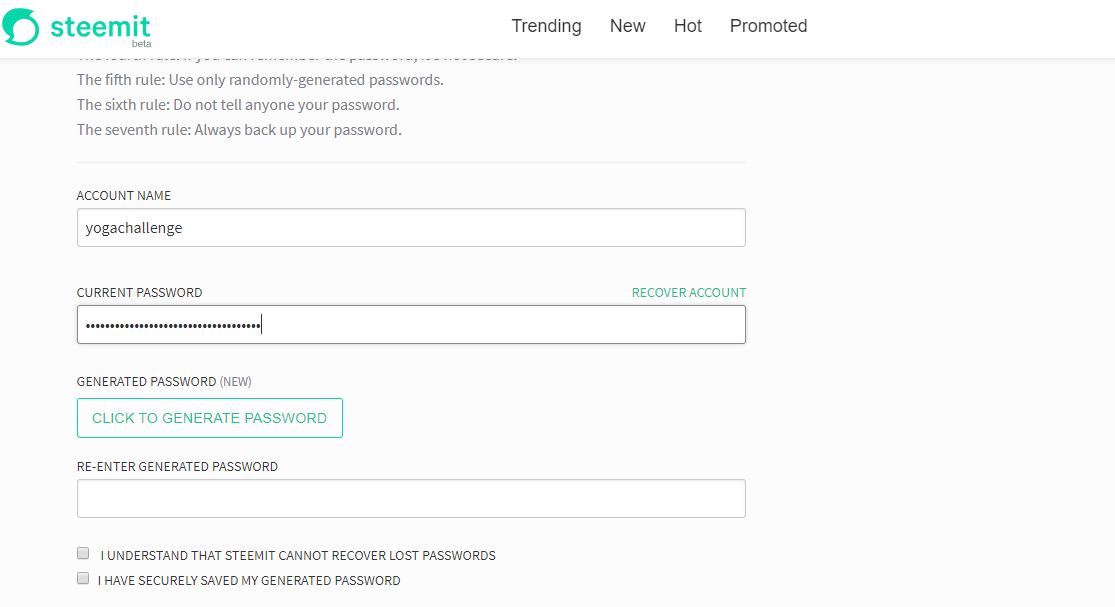Click the 'Account Name' field label

124,196
